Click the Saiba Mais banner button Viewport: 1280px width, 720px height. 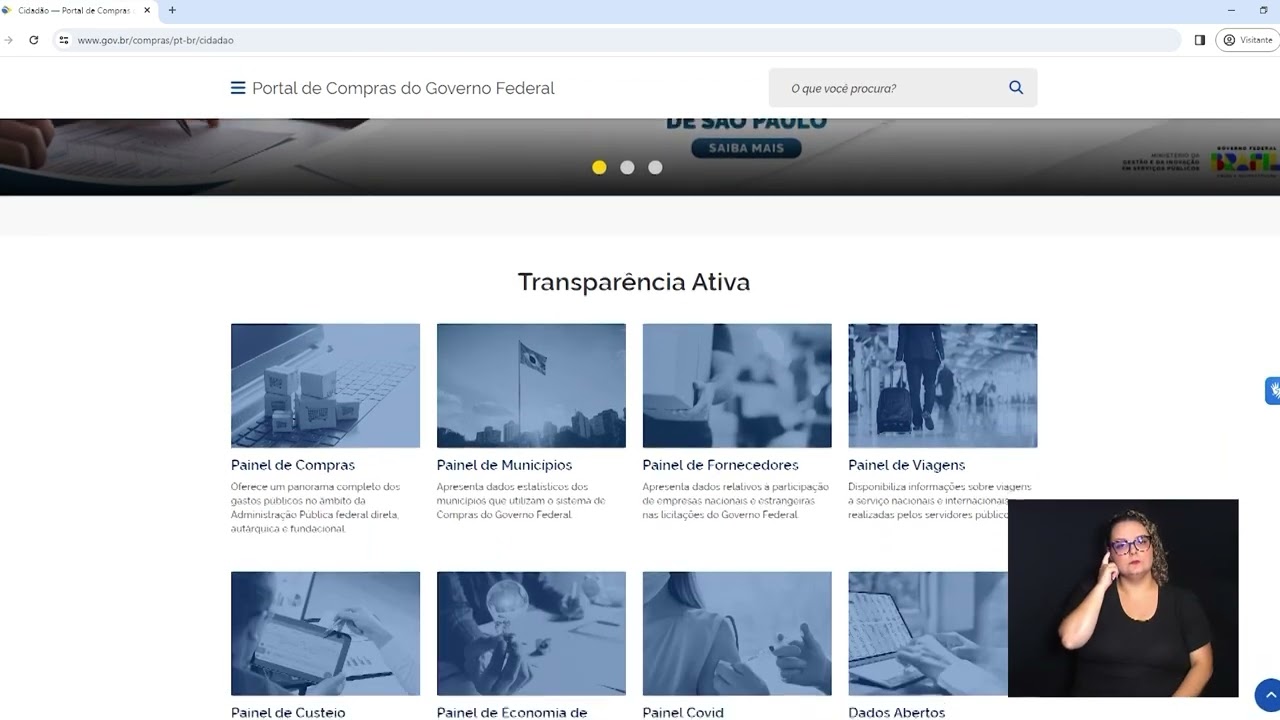point(746,148)
